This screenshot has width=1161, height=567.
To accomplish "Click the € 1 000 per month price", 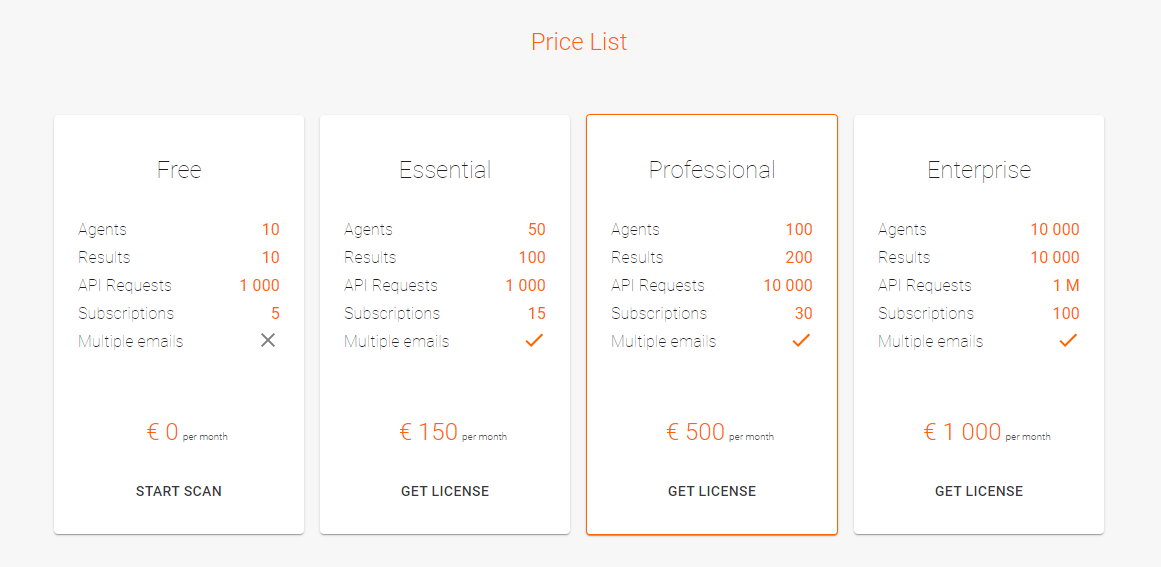I will point(985,432).
